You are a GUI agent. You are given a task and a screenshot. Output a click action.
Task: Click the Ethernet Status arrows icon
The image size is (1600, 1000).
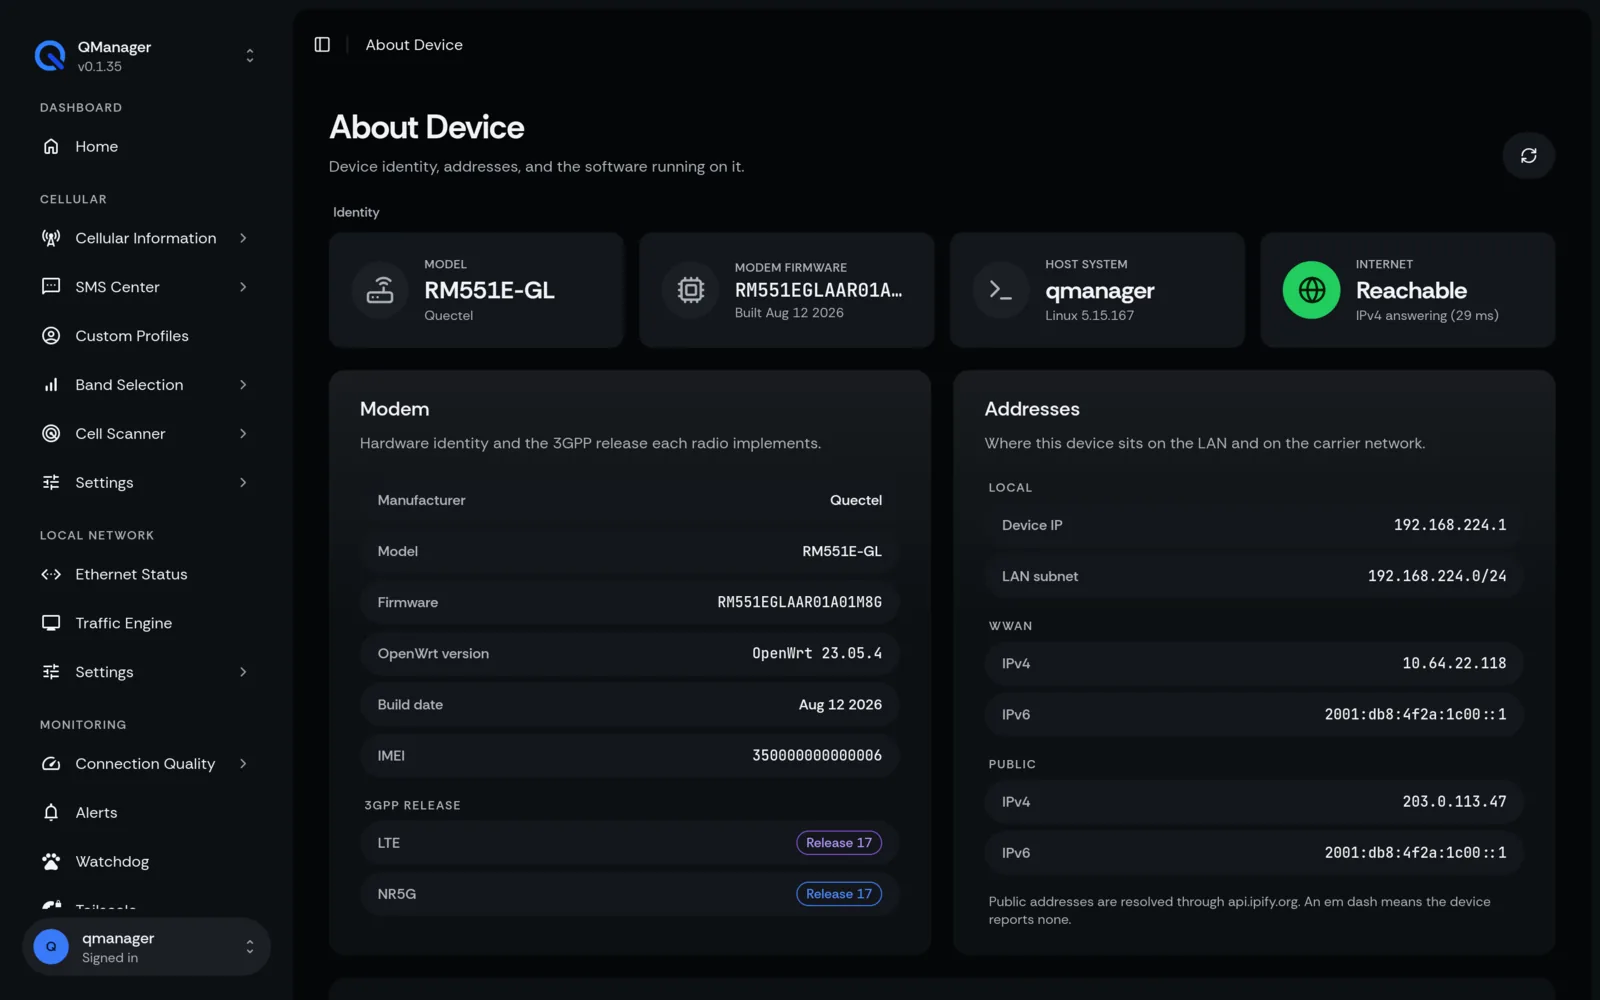[x=51, y=574]
